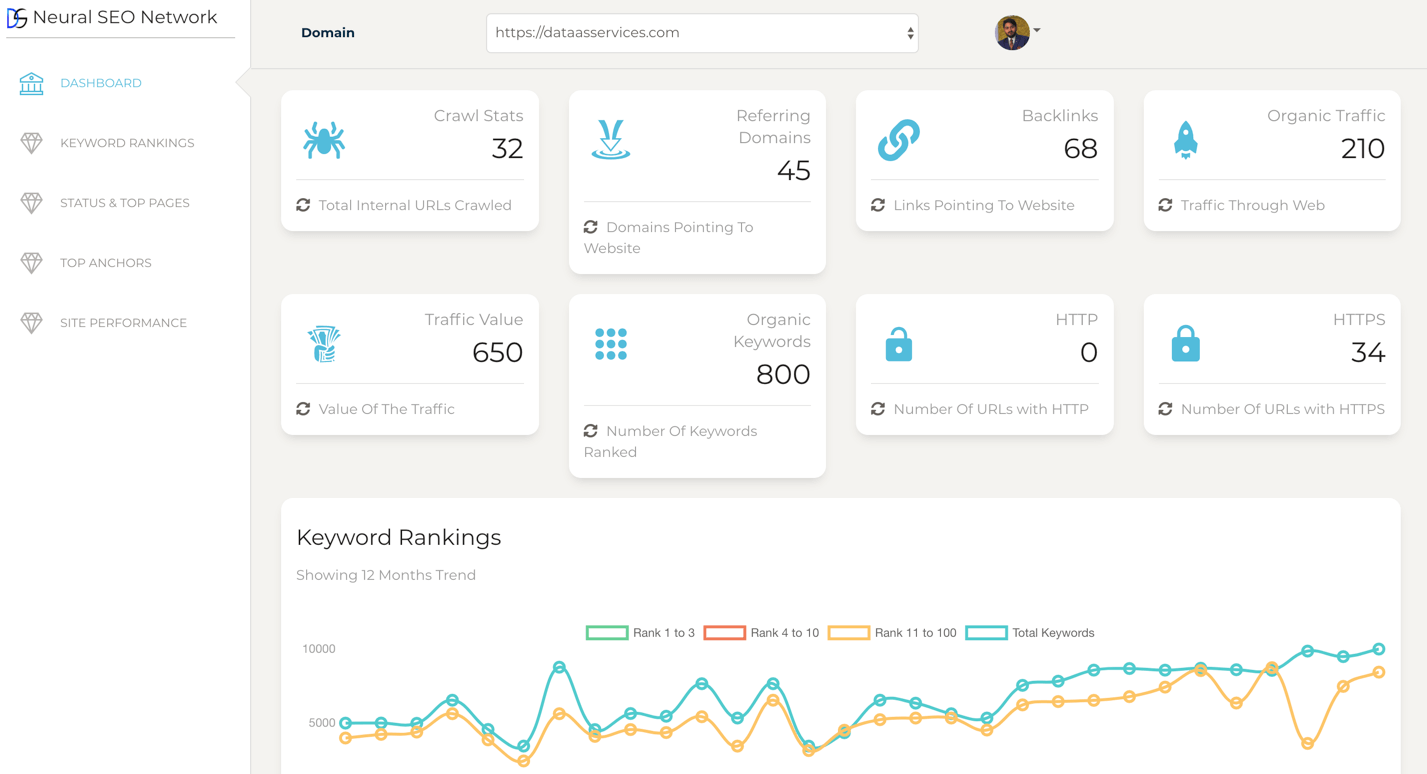Click the dots grid icon in Organic Keywords
Viewport: 1427px width, 774px height.
[x=611, y=344]
